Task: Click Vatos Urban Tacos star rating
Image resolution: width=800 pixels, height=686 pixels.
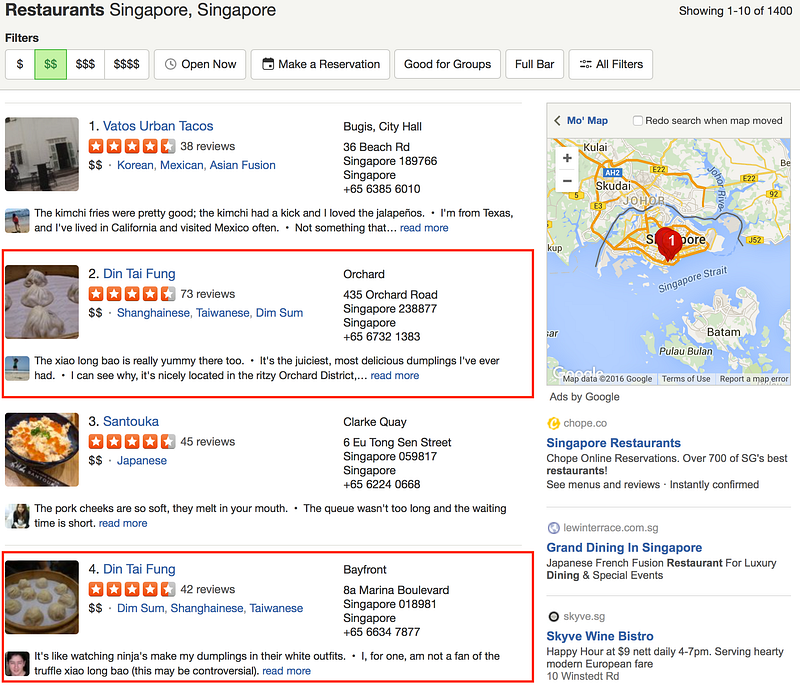Action: pyautogui.click(x=132, y=146)
